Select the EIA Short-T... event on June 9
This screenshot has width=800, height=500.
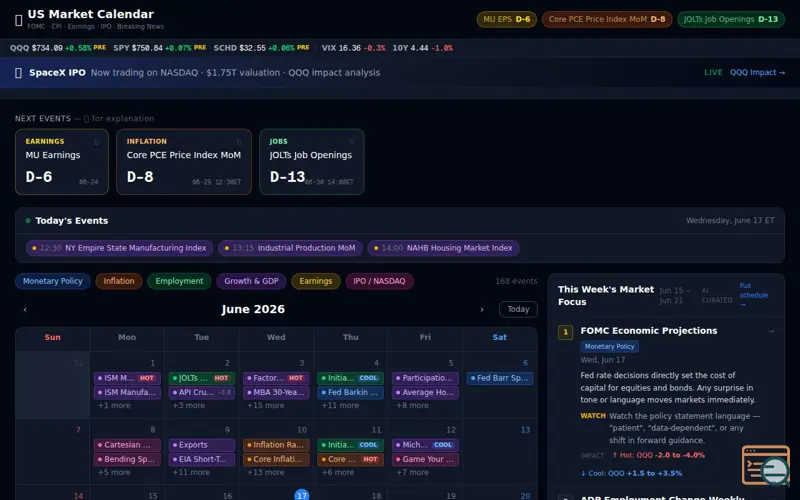pyautogui.click(x=202, y=459)
